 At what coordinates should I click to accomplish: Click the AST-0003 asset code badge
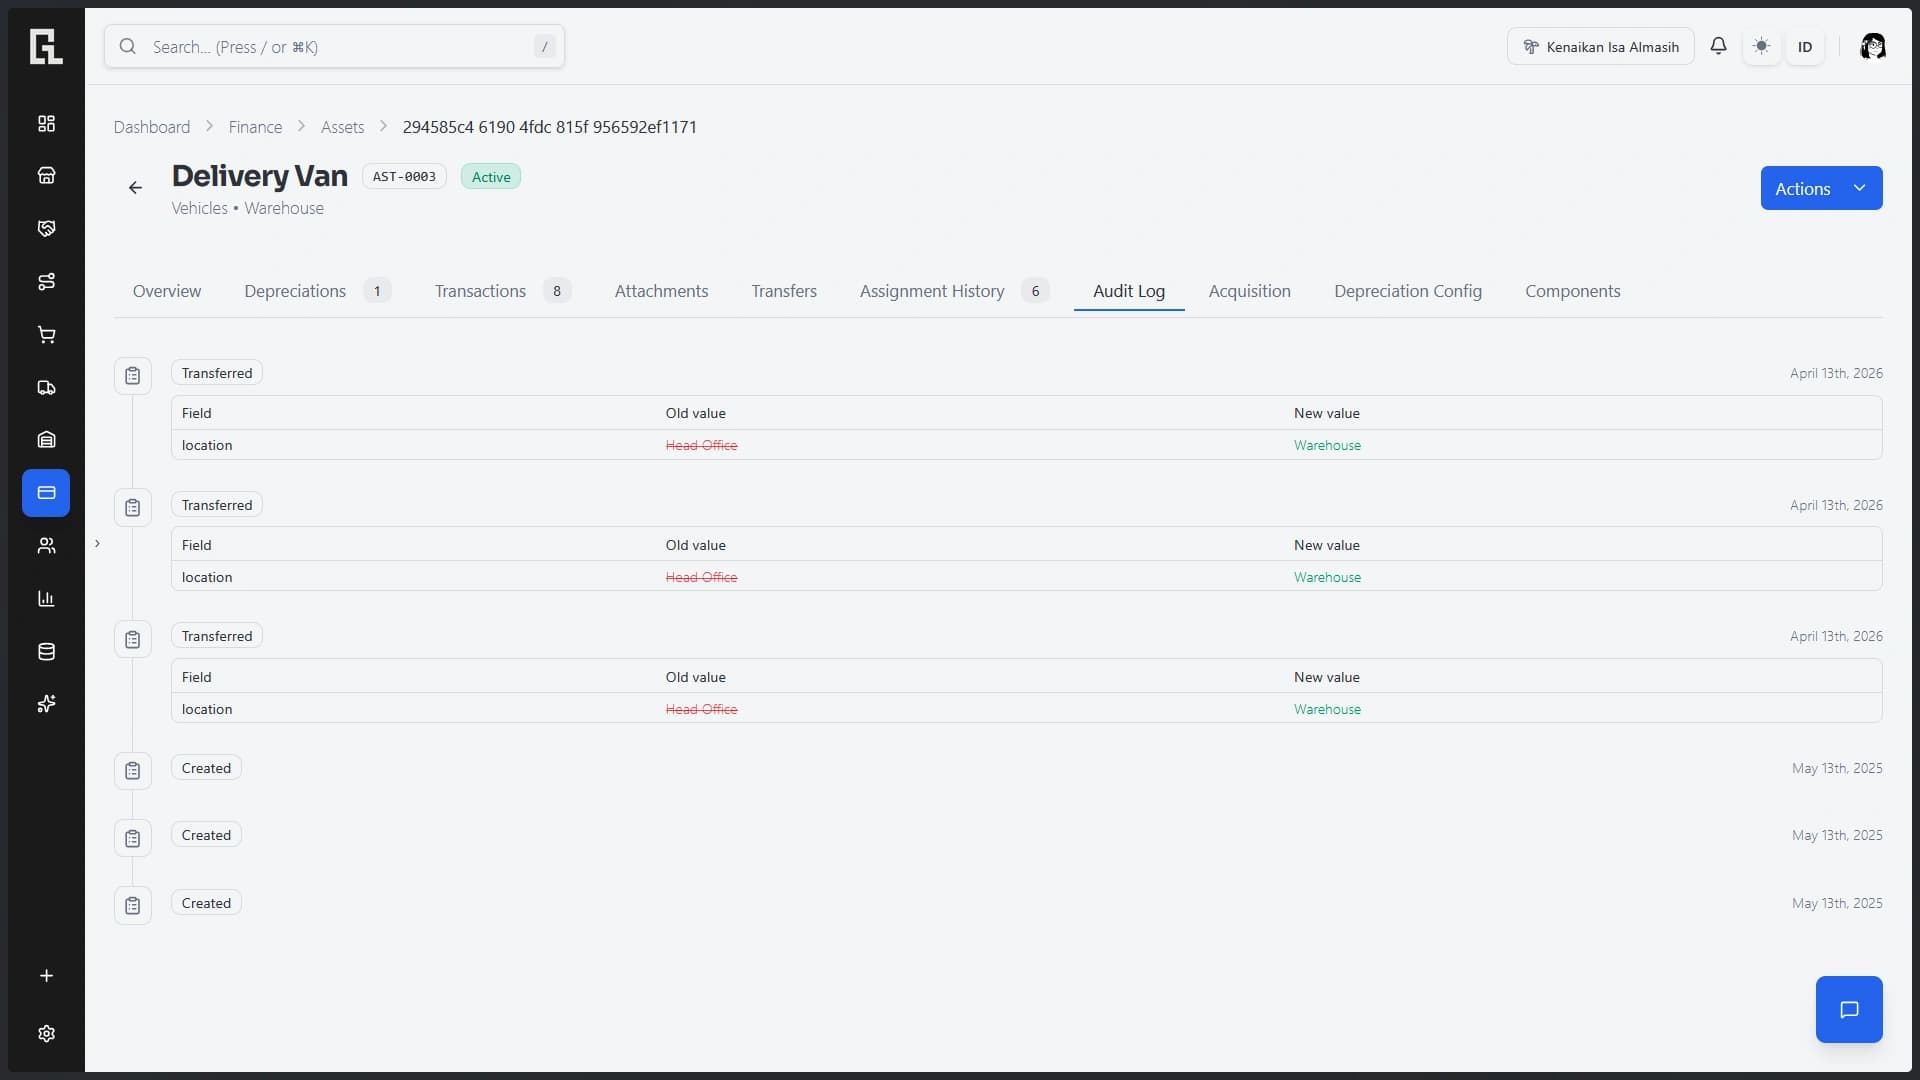(404, 176)
